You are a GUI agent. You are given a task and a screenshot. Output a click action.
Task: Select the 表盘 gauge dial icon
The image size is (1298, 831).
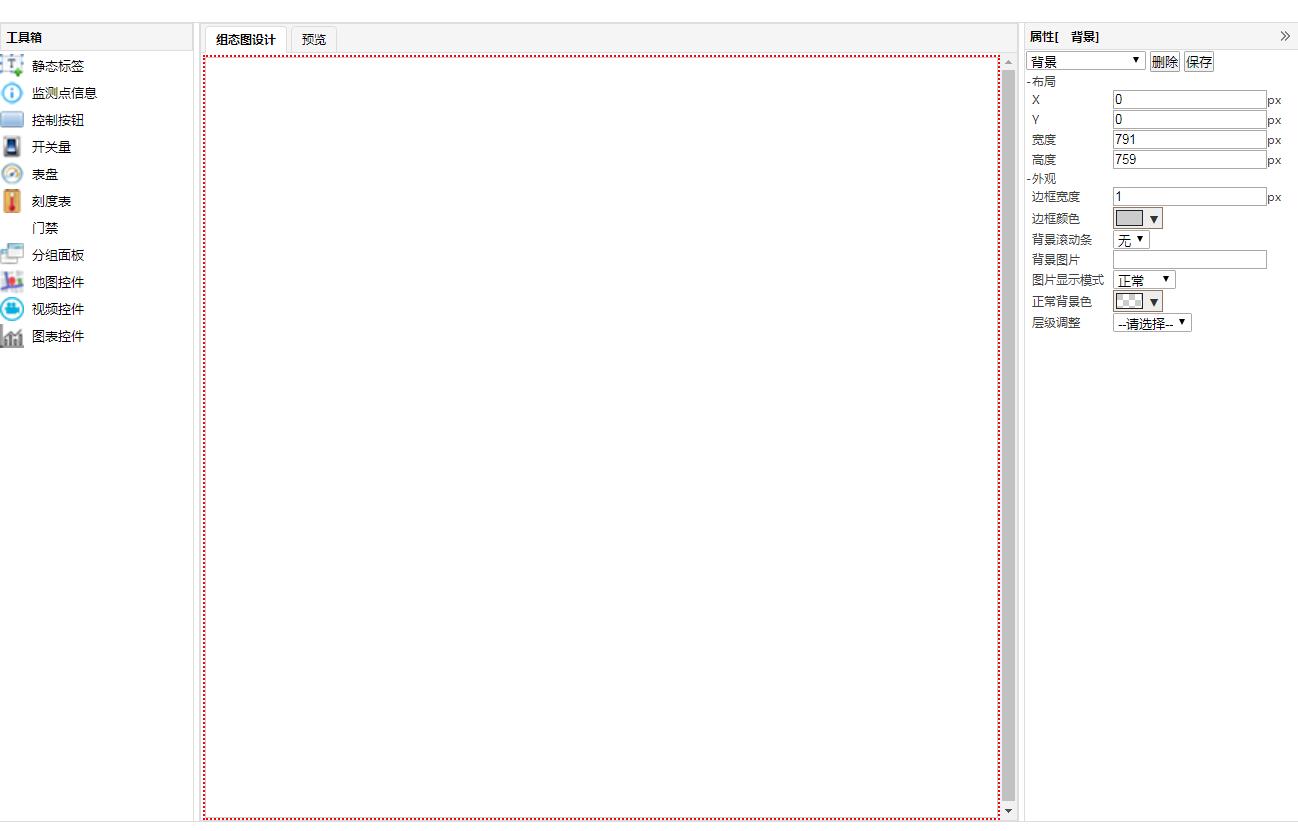coord(12,174)
